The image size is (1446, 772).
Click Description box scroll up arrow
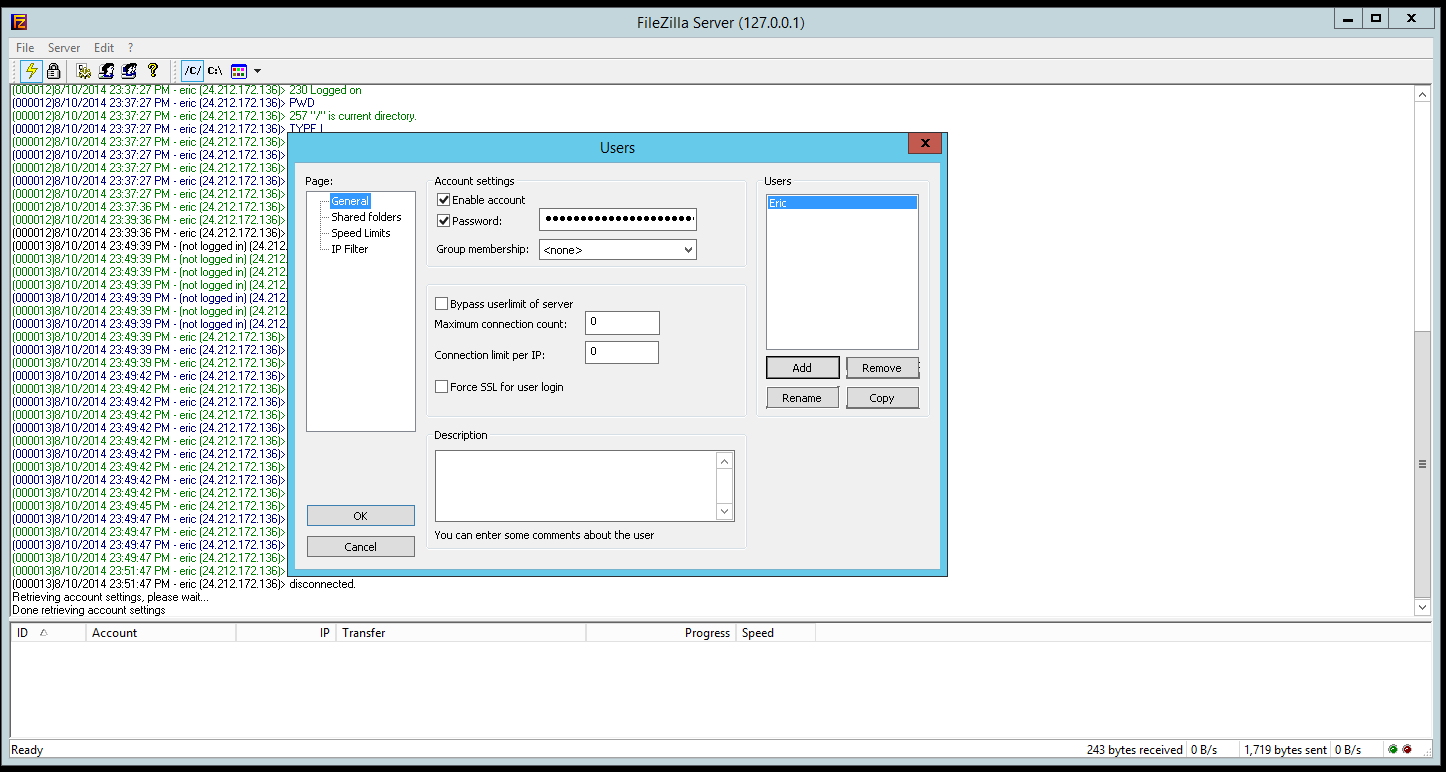(725, 460)
